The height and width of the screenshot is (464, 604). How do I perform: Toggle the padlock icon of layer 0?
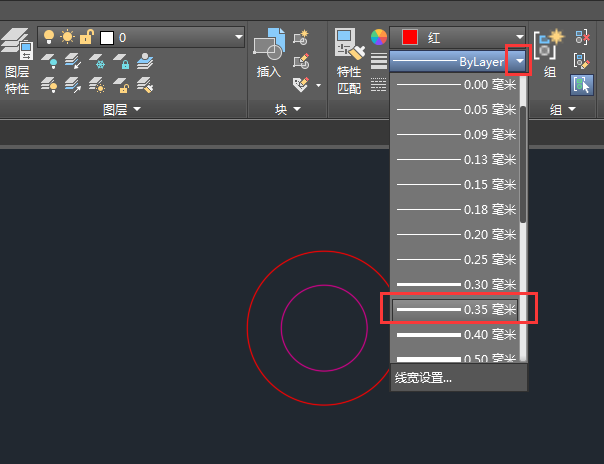pyautogui.click(x=87, y=37)
